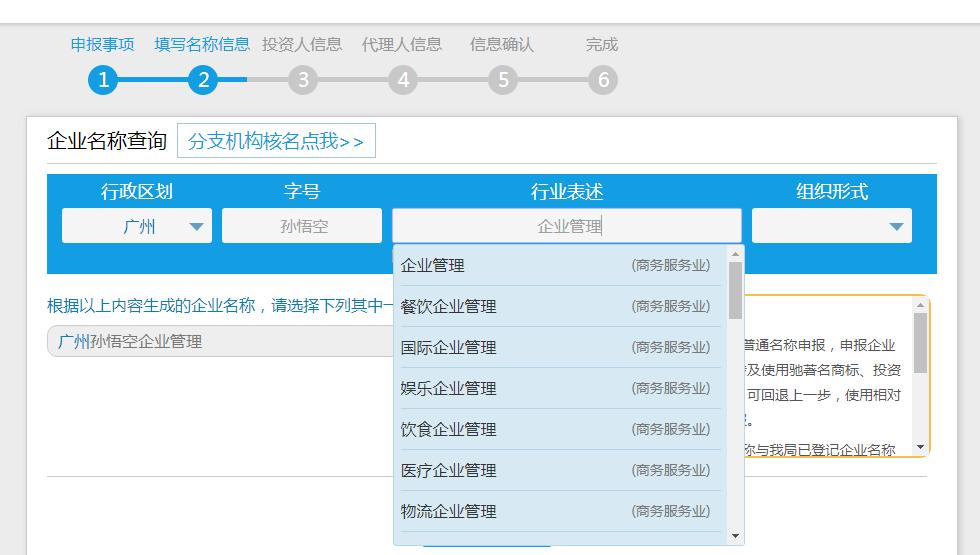Viewport: 980px width, 555px height.
Task: Click step 4 circle 代理人信息
Action: point(403,80)
